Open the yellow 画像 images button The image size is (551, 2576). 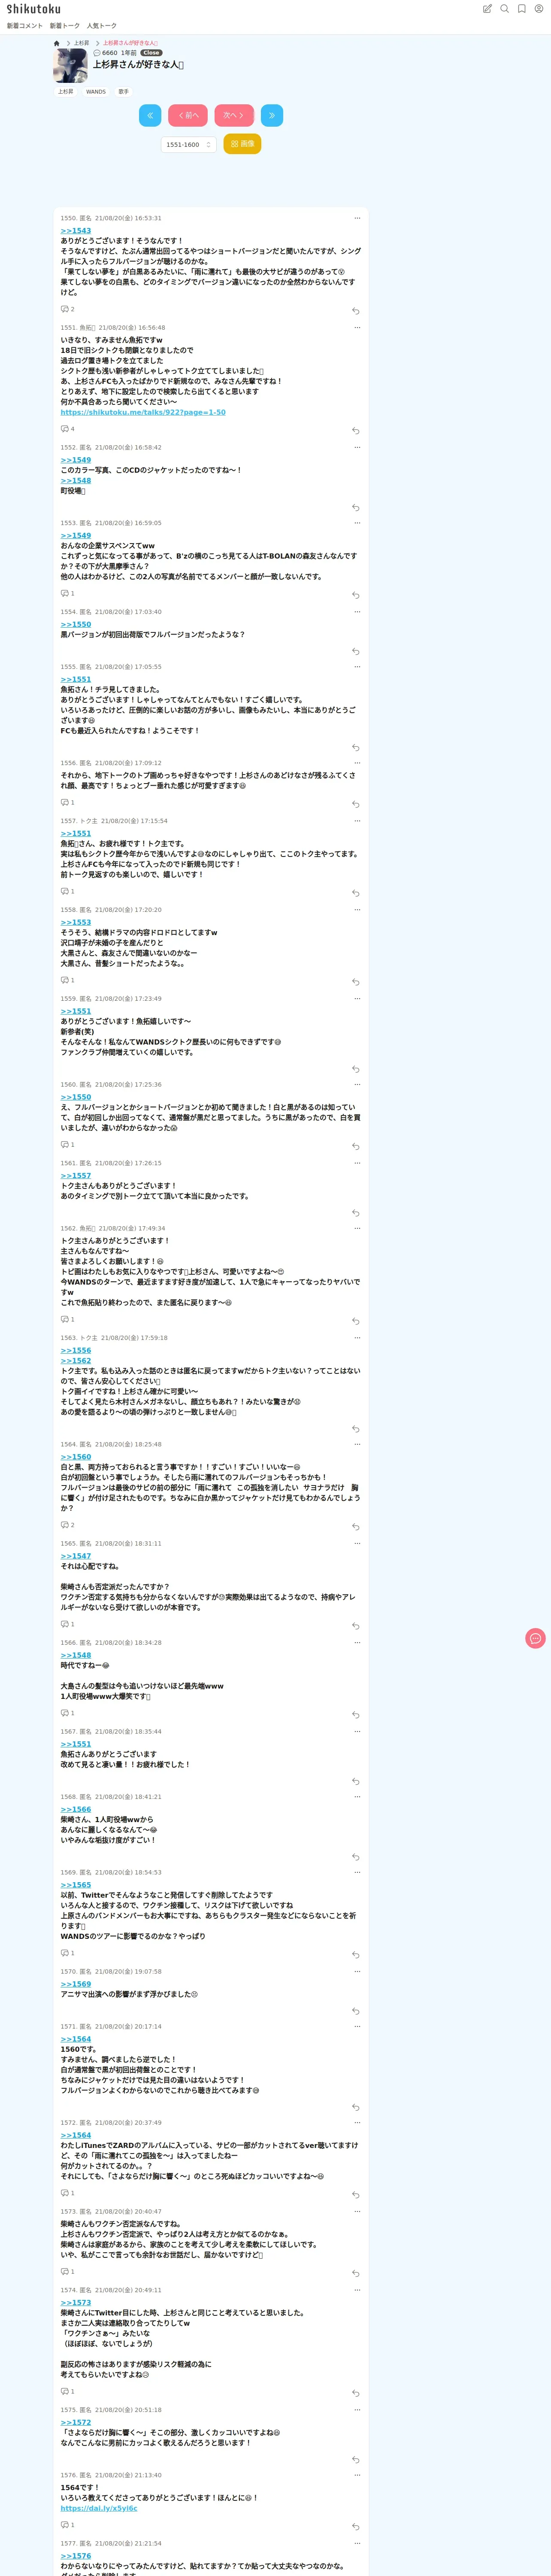pyautogui.click(x=242, y=144)
